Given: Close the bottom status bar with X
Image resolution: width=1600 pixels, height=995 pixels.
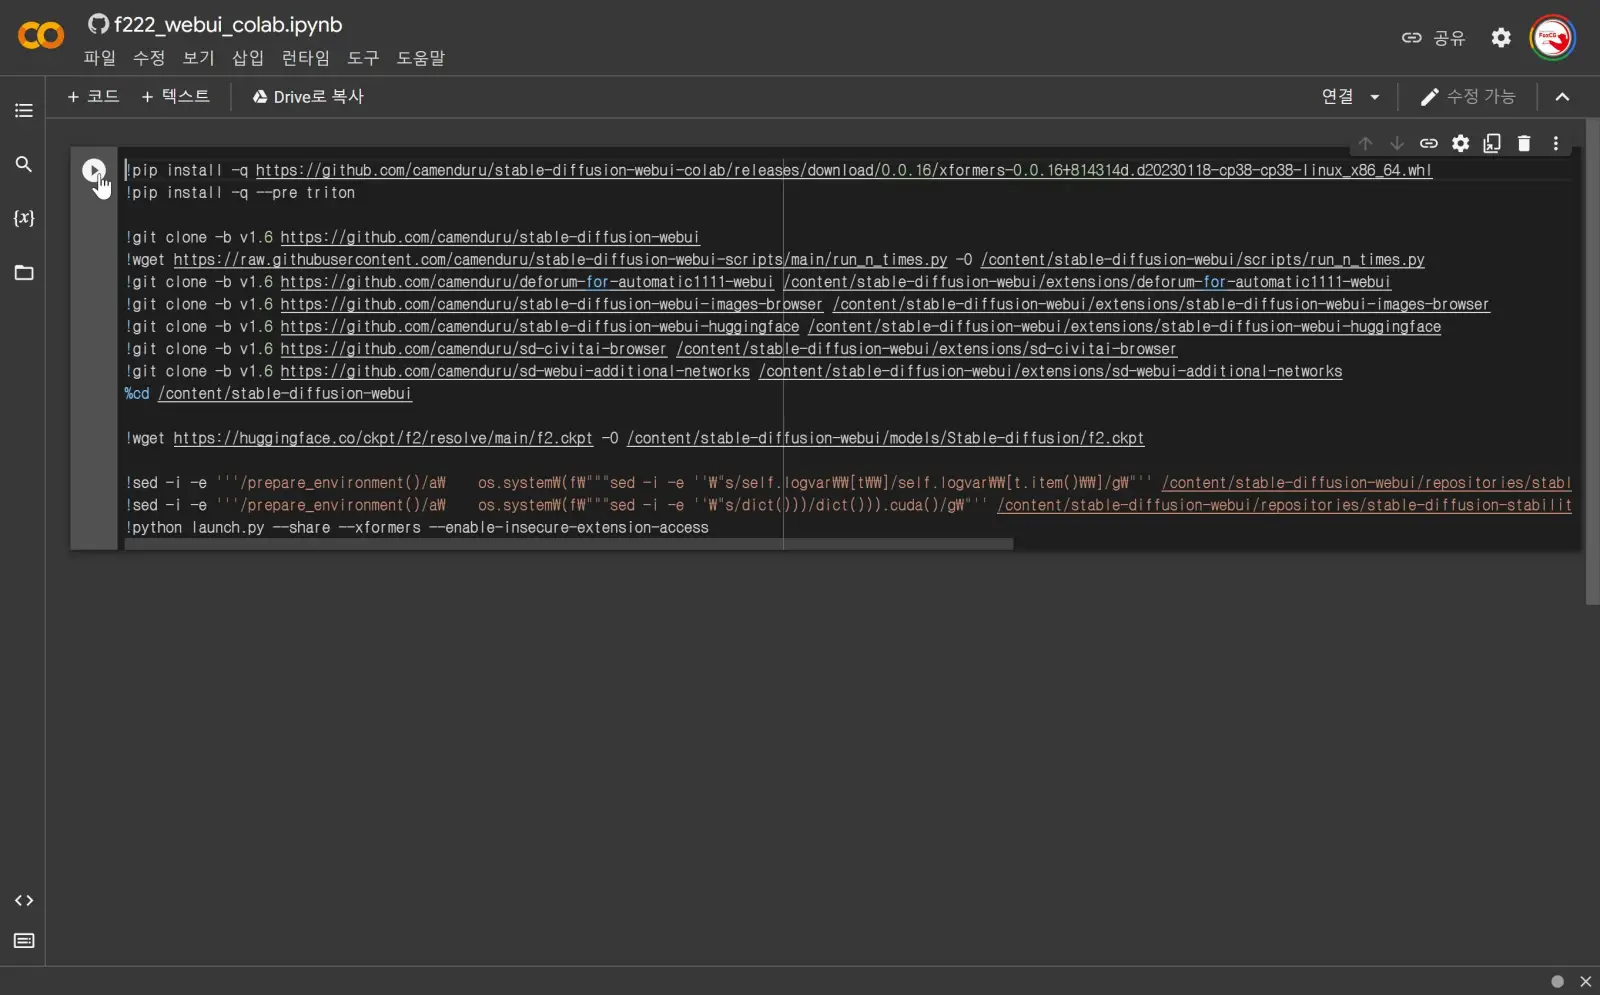Looking at the screenshot, I should coord(1585,981).
